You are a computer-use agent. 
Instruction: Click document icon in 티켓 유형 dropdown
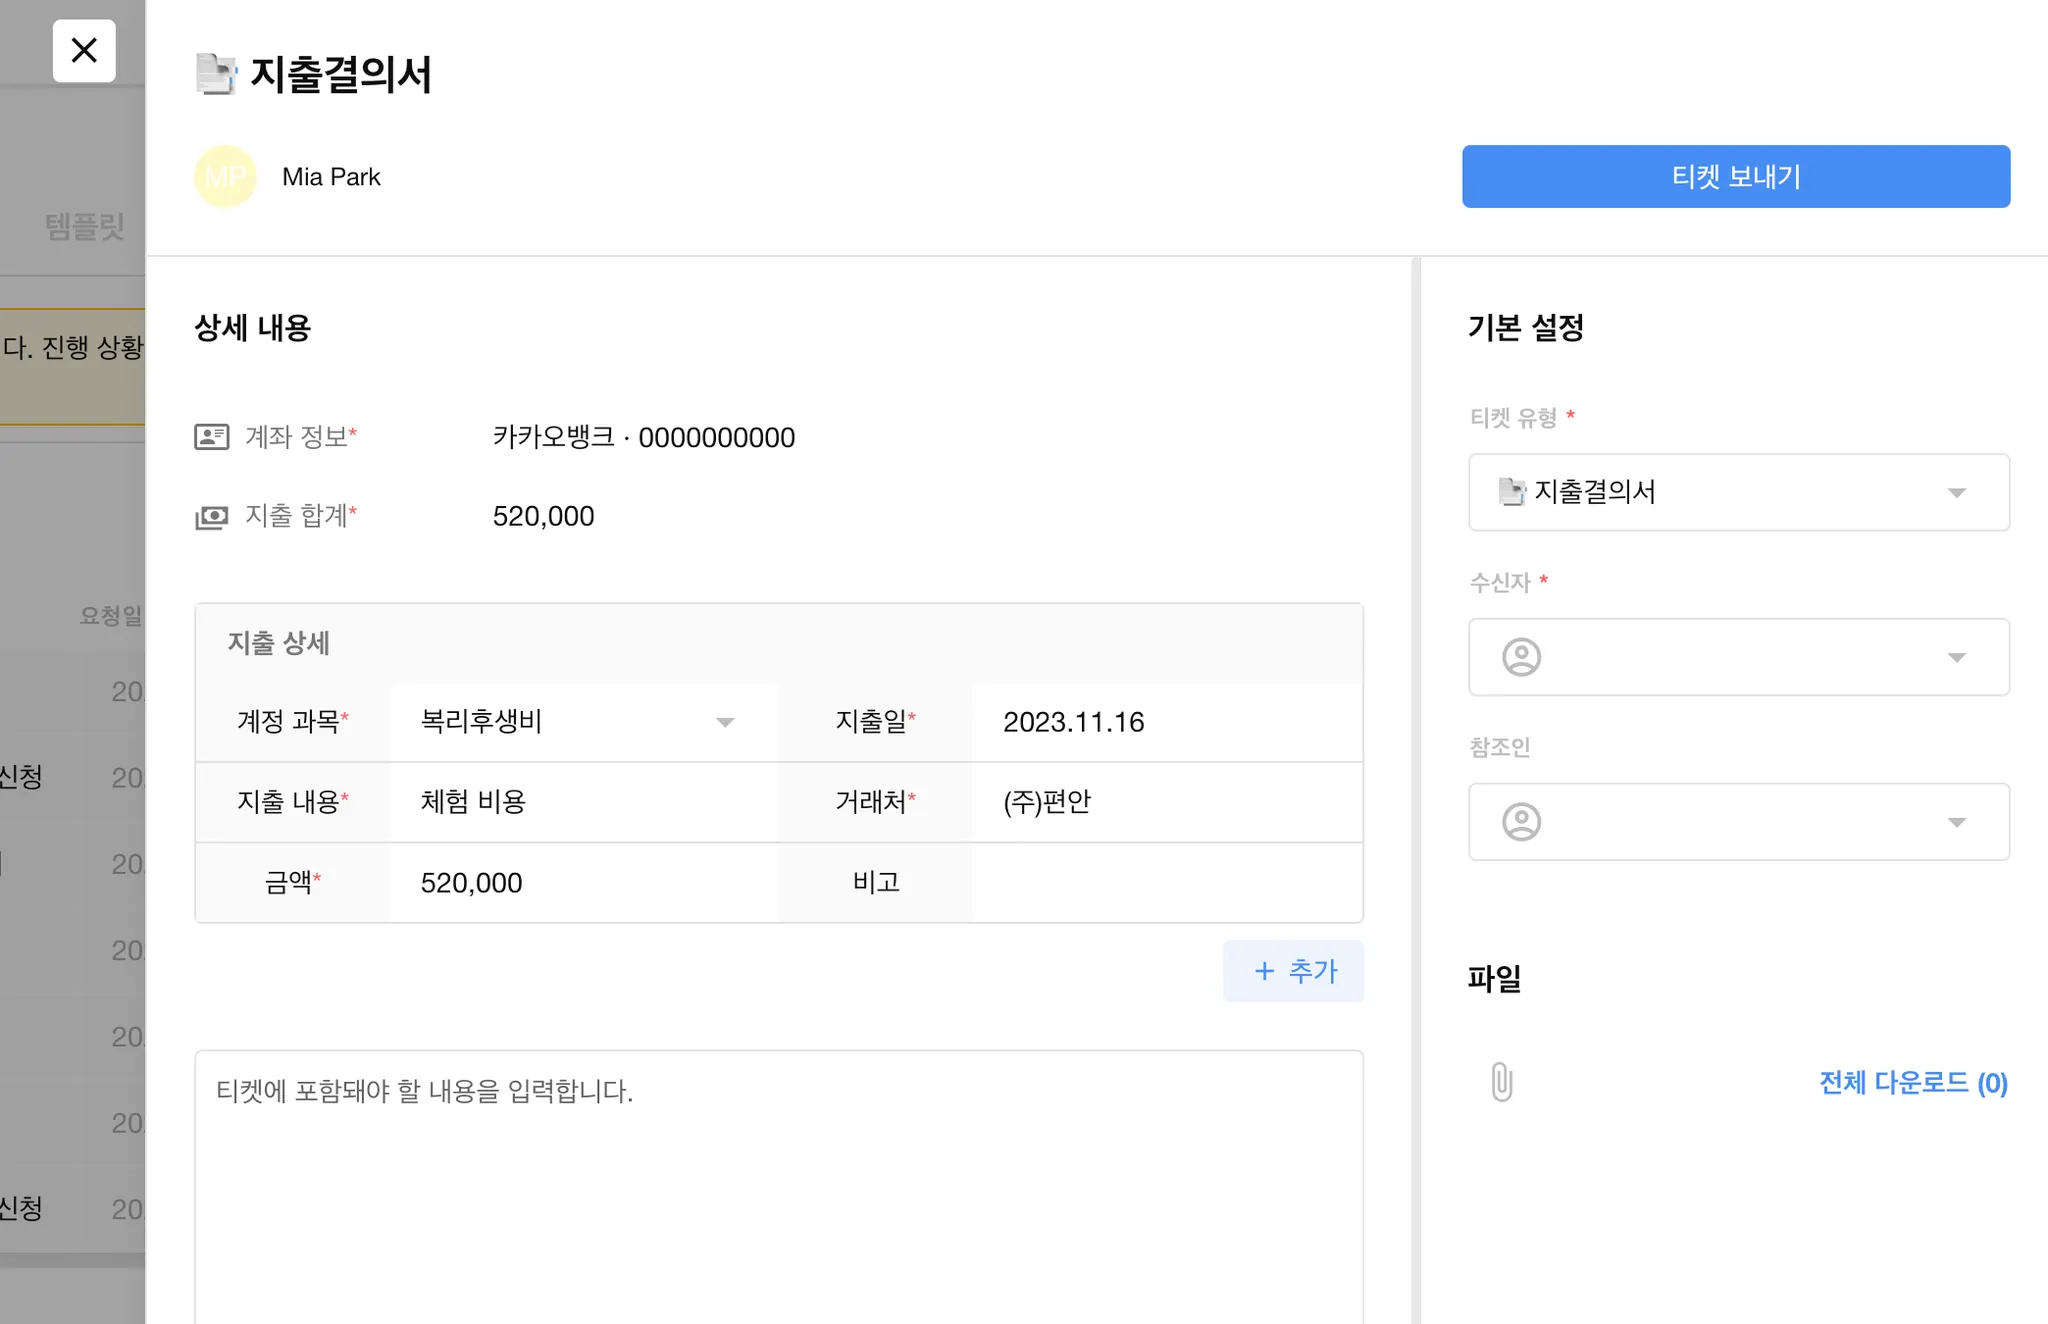[1511, 492]
